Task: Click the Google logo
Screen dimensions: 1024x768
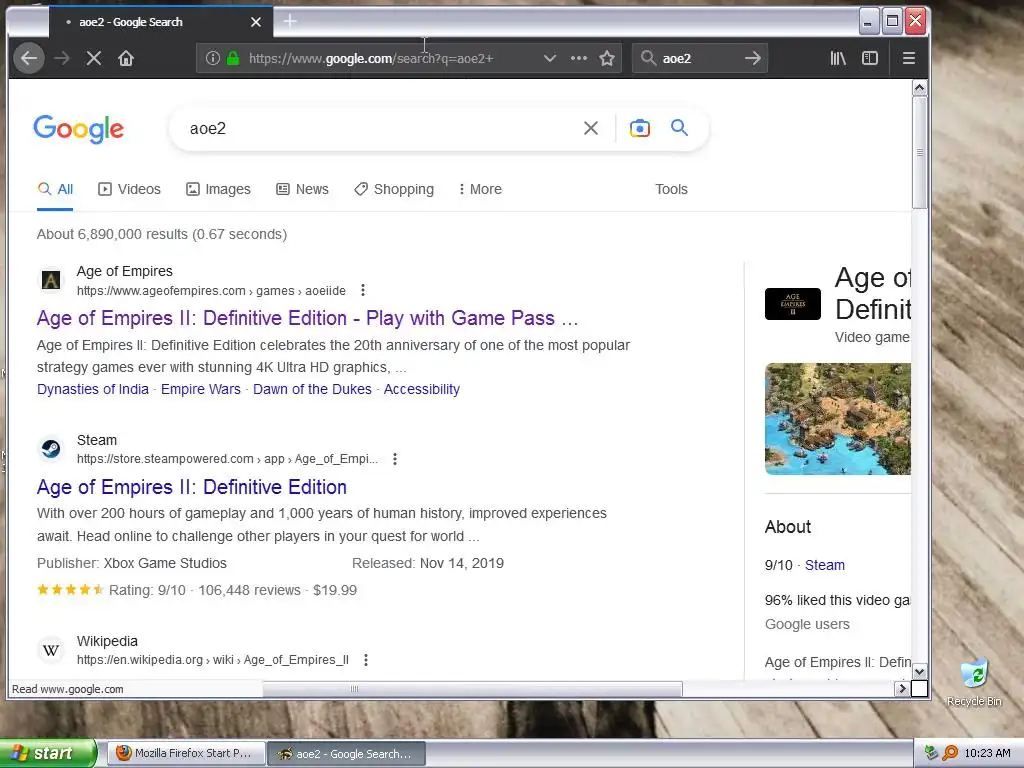Action: tap(78, 129)
